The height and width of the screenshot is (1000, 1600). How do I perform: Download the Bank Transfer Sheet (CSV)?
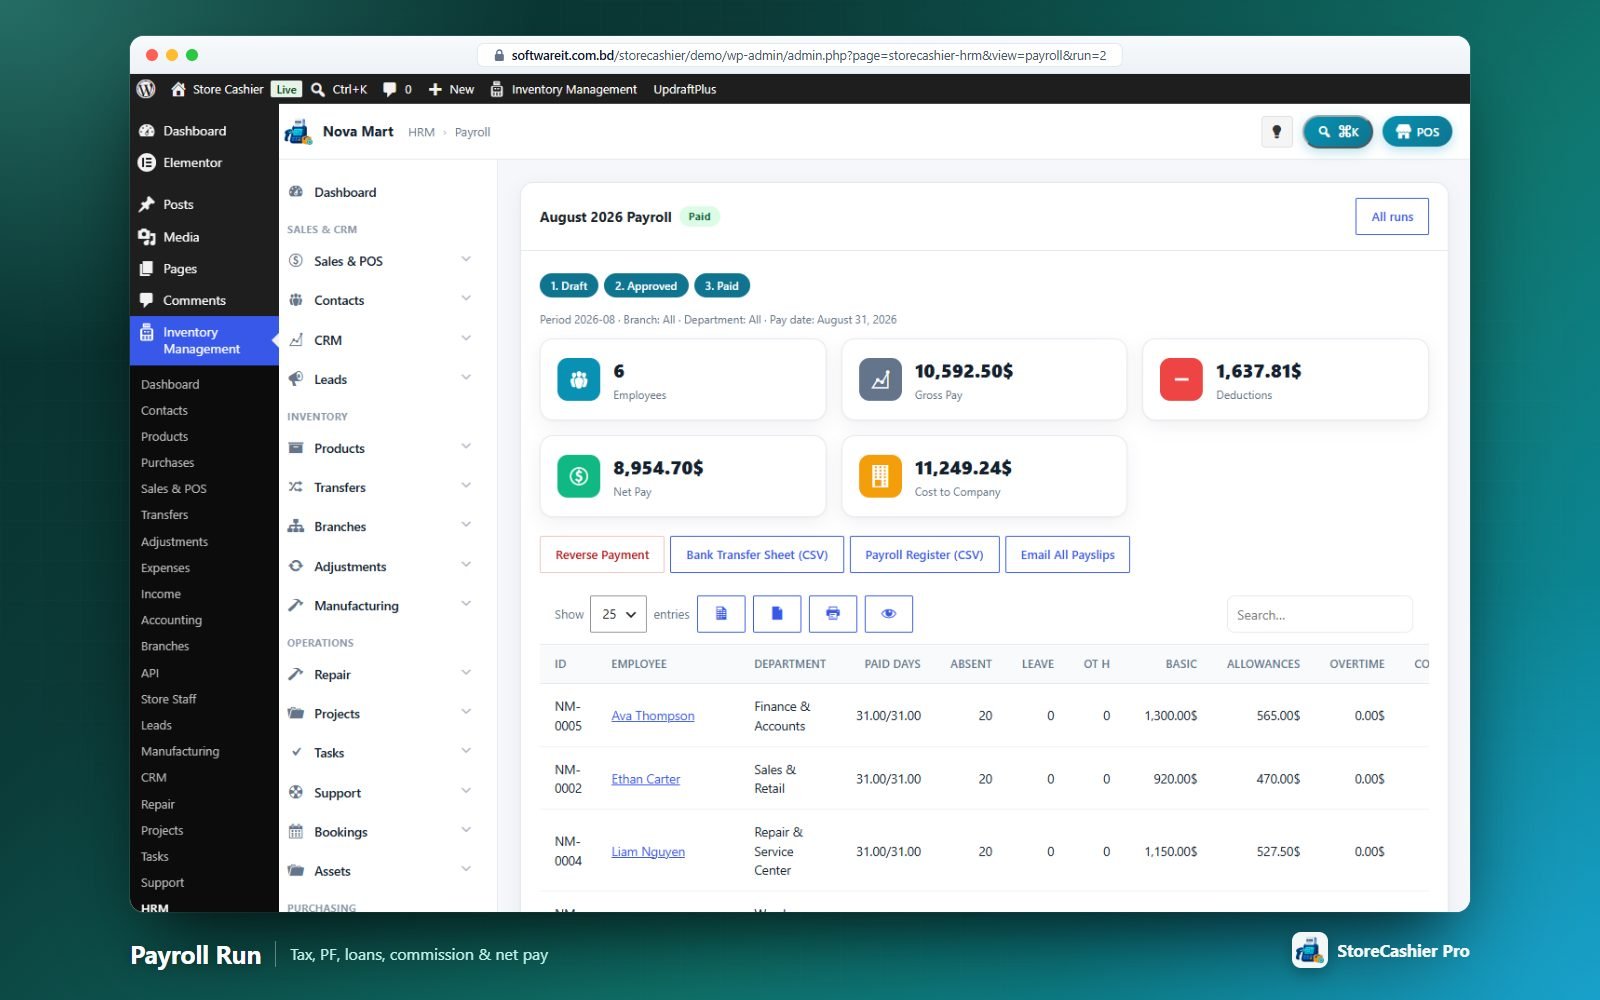tap(757, 554)
